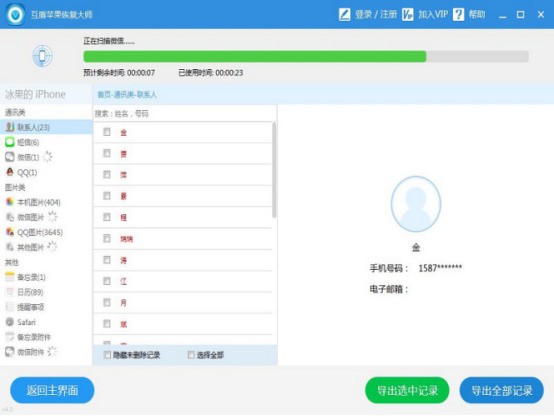This screenshot has height=416, width=554.
Task: Select the Safari compass icon
Action: coord(10,322)
